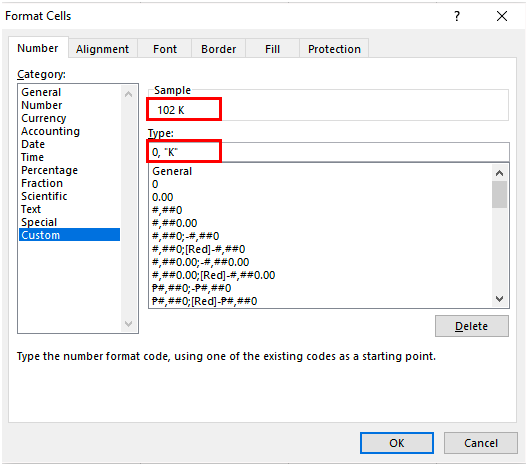Screen dimensions: 527x464
Task: Pick the #,##0;[Red]-#,##0 format code
Action: pyautogui.click(x=199, y=249)
